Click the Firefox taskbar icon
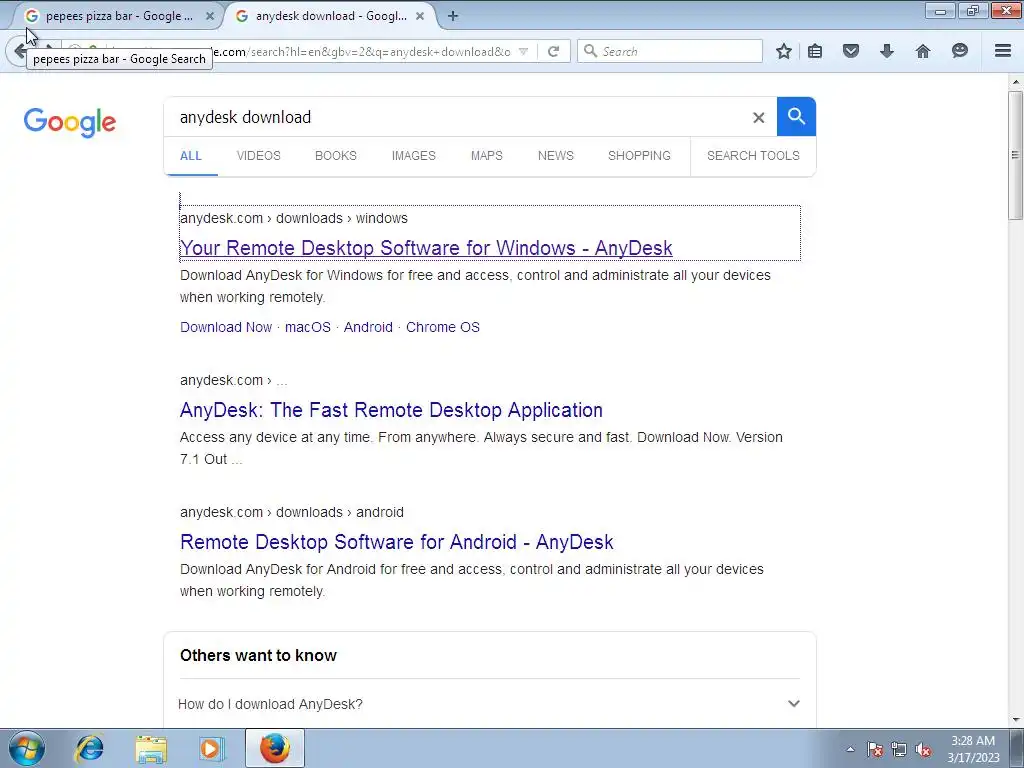This screenshot has width=1024, height=768. 274,748
